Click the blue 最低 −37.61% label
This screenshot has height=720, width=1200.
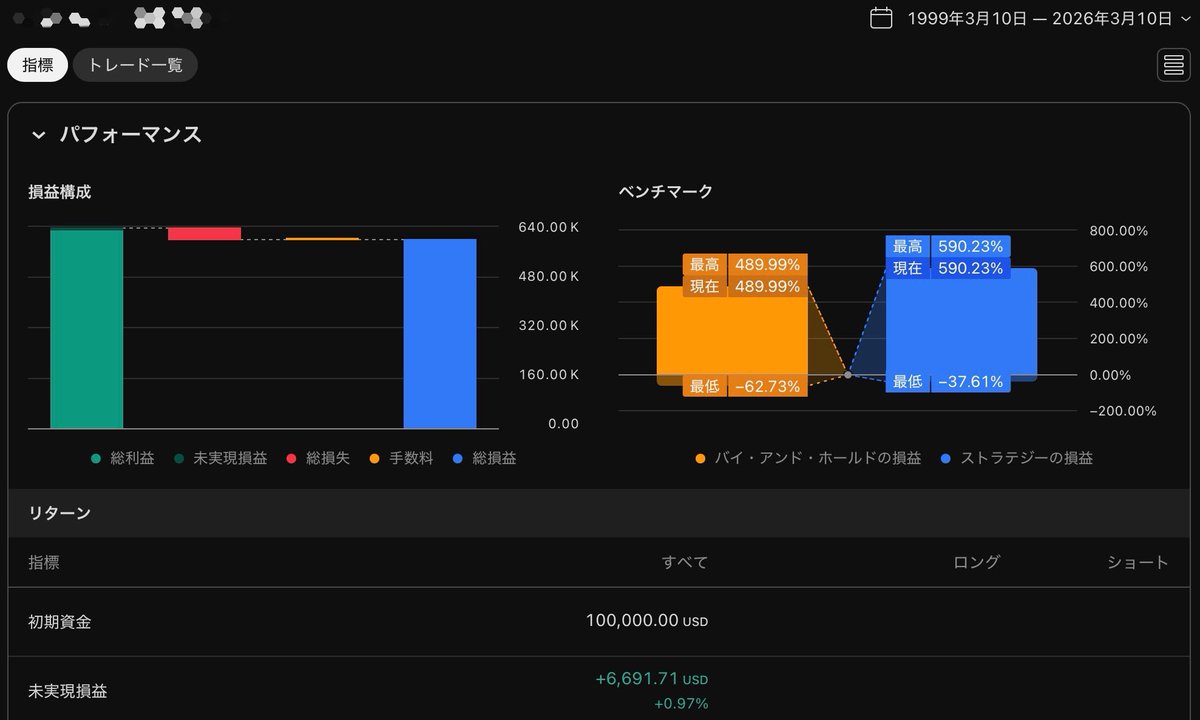click(x=948, y=381)
